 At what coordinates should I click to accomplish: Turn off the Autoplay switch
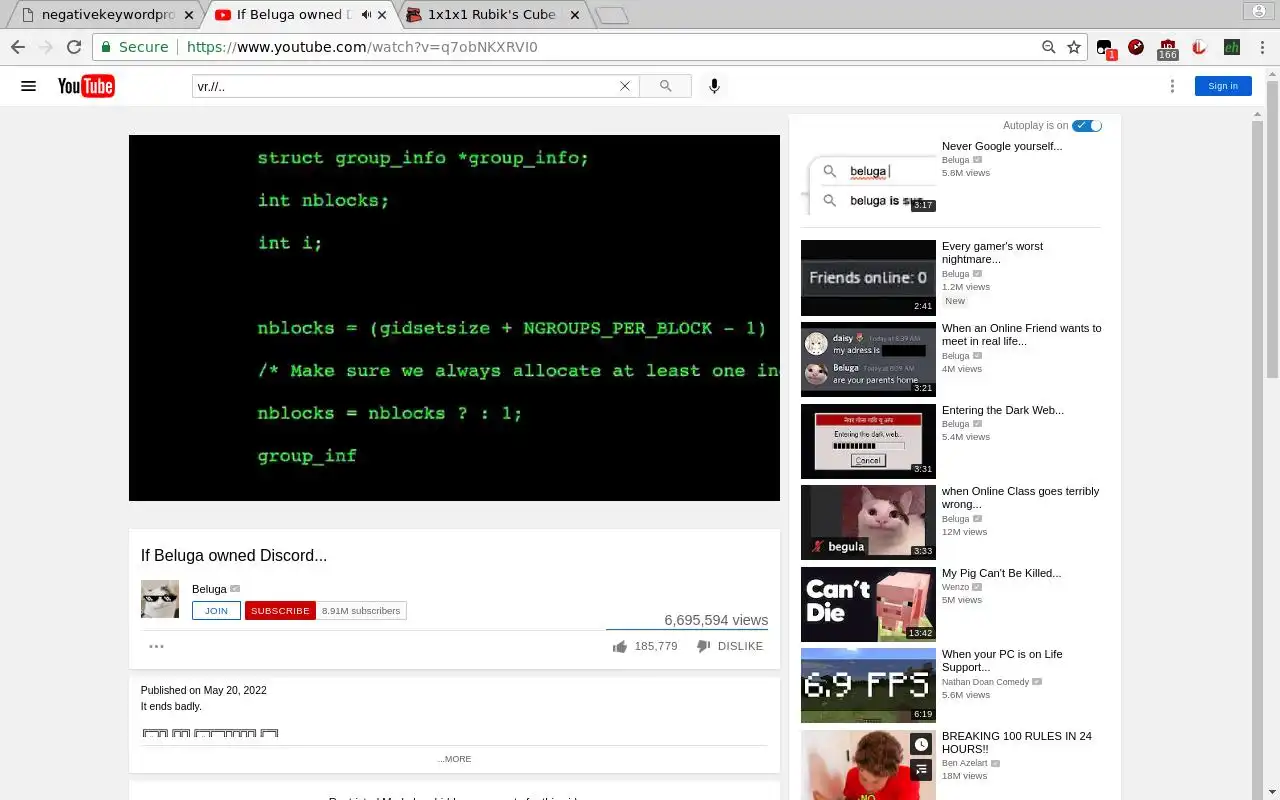click(x=1087, y=126)
